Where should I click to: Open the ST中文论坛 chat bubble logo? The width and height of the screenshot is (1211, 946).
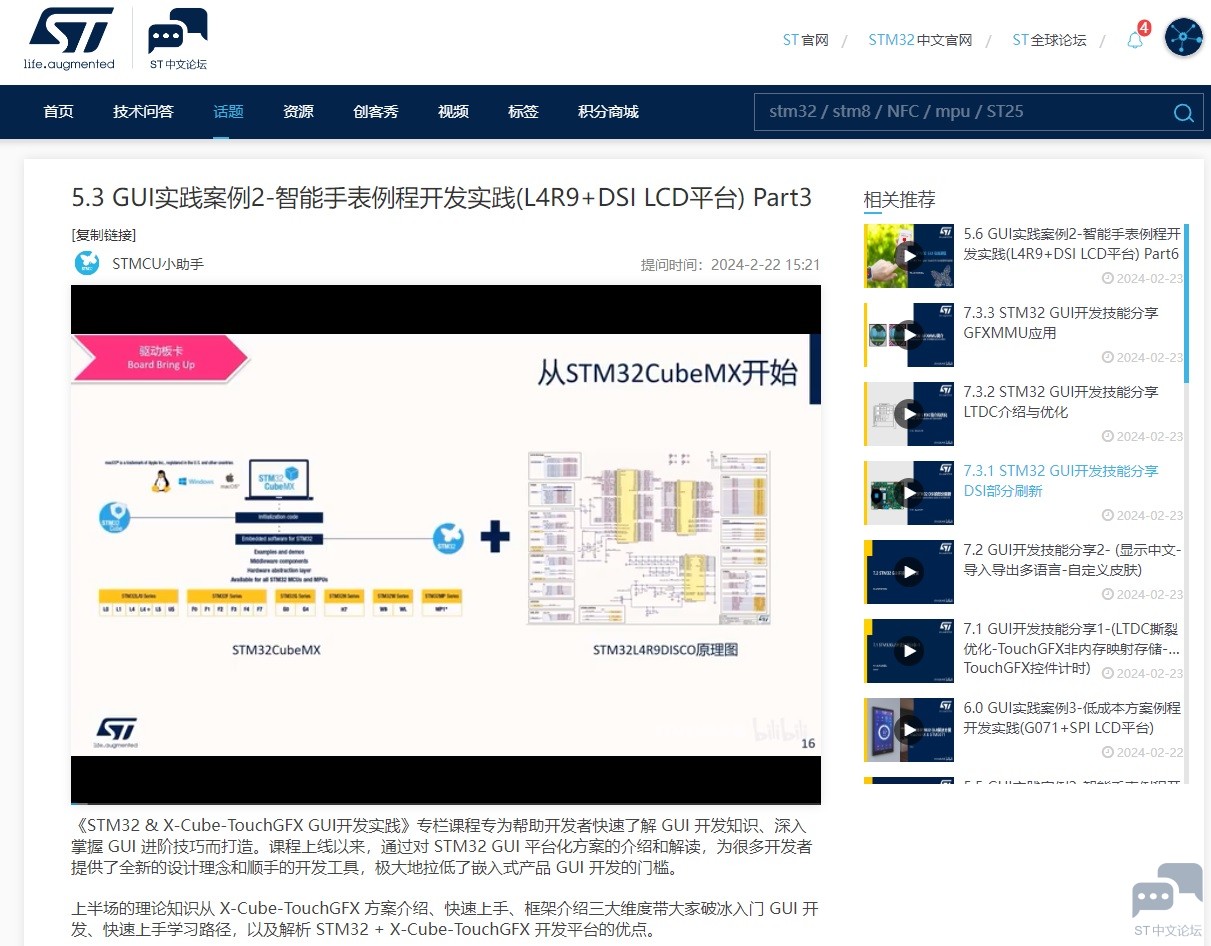coord(178,39)
